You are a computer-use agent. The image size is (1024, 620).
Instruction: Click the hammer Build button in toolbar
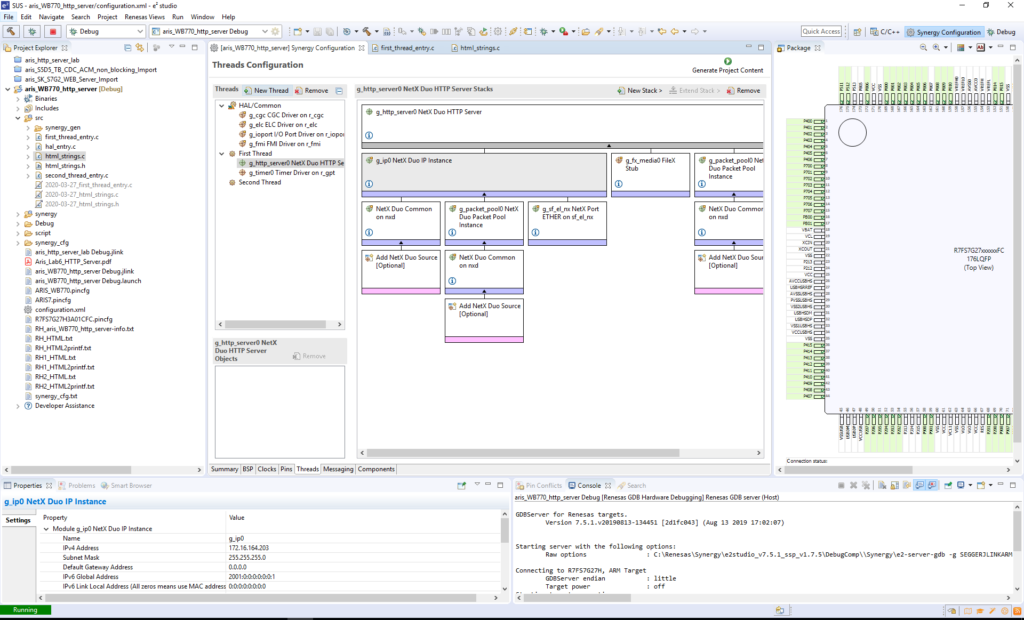click(11, 31)
